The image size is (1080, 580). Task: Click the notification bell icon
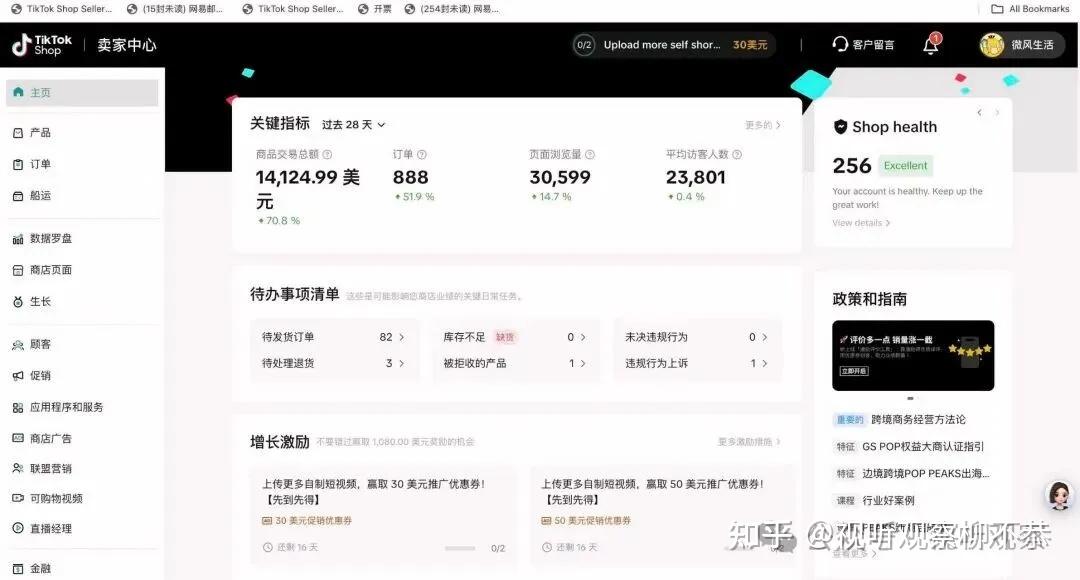pyautogui.click(x=930, y=44)
